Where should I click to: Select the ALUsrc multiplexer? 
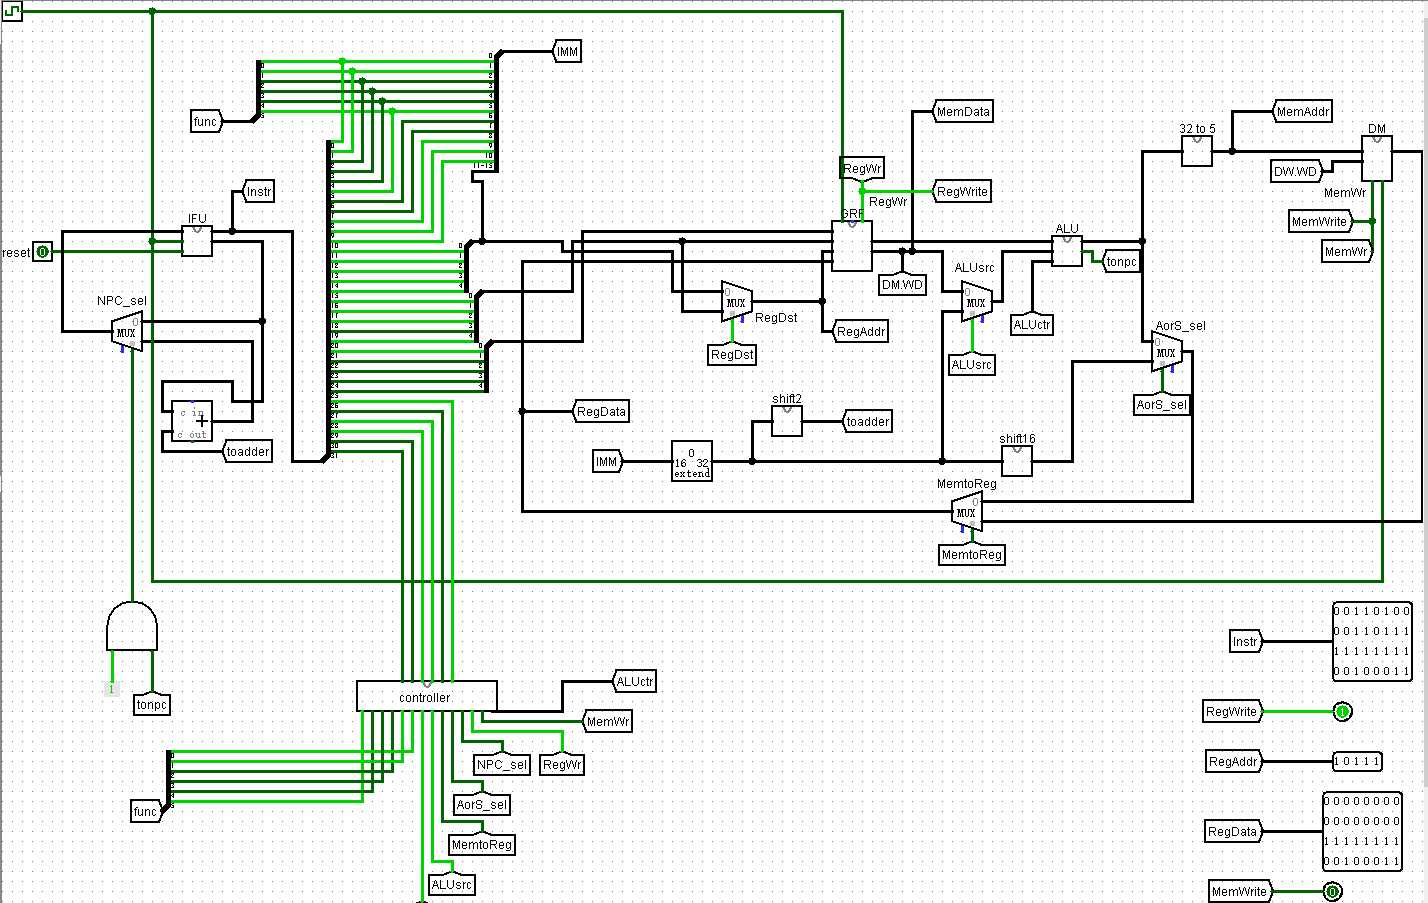pos(976,302)
